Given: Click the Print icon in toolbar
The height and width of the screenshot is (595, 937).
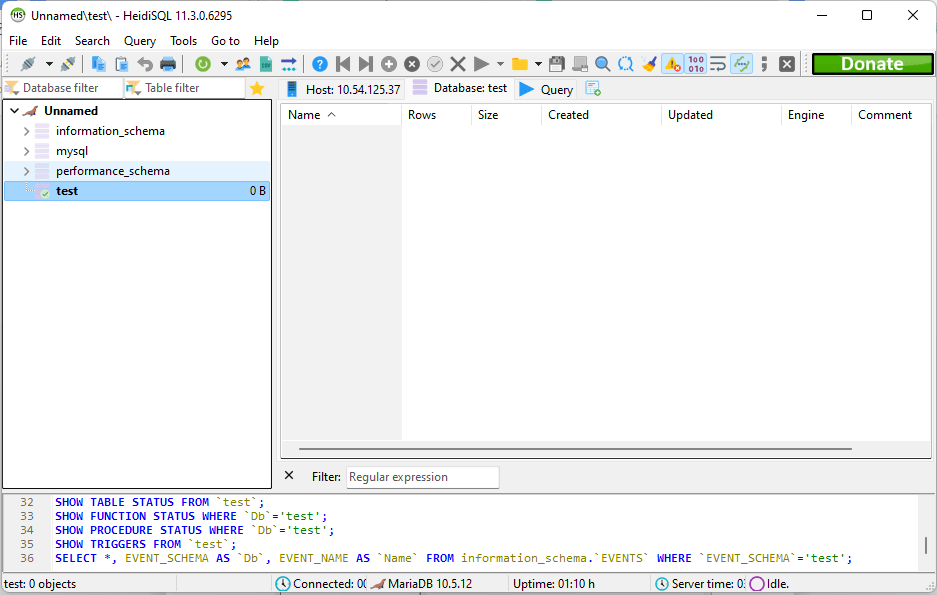Looking at the screenshot, I should point(168,64).
